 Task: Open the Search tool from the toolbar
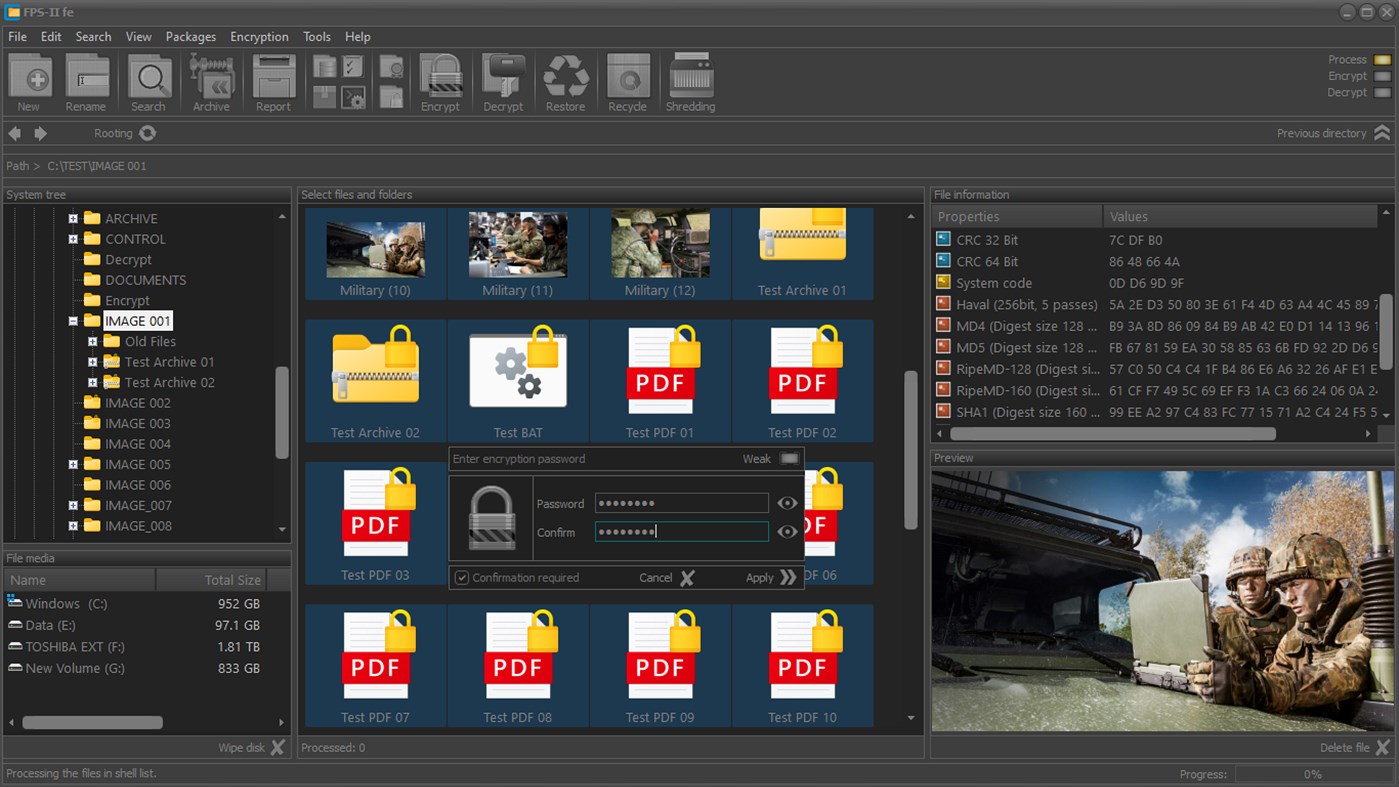(x=148, y=80)
